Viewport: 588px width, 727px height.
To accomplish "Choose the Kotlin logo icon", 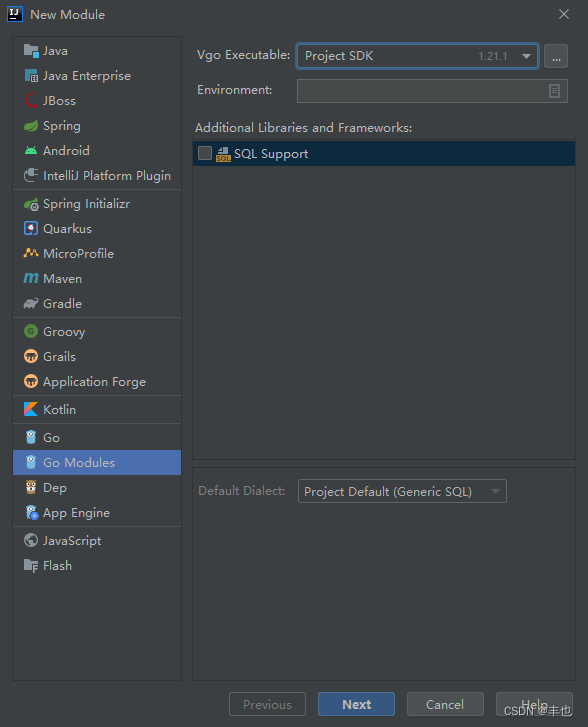I will pyautogui.click(x=31, y=409).
